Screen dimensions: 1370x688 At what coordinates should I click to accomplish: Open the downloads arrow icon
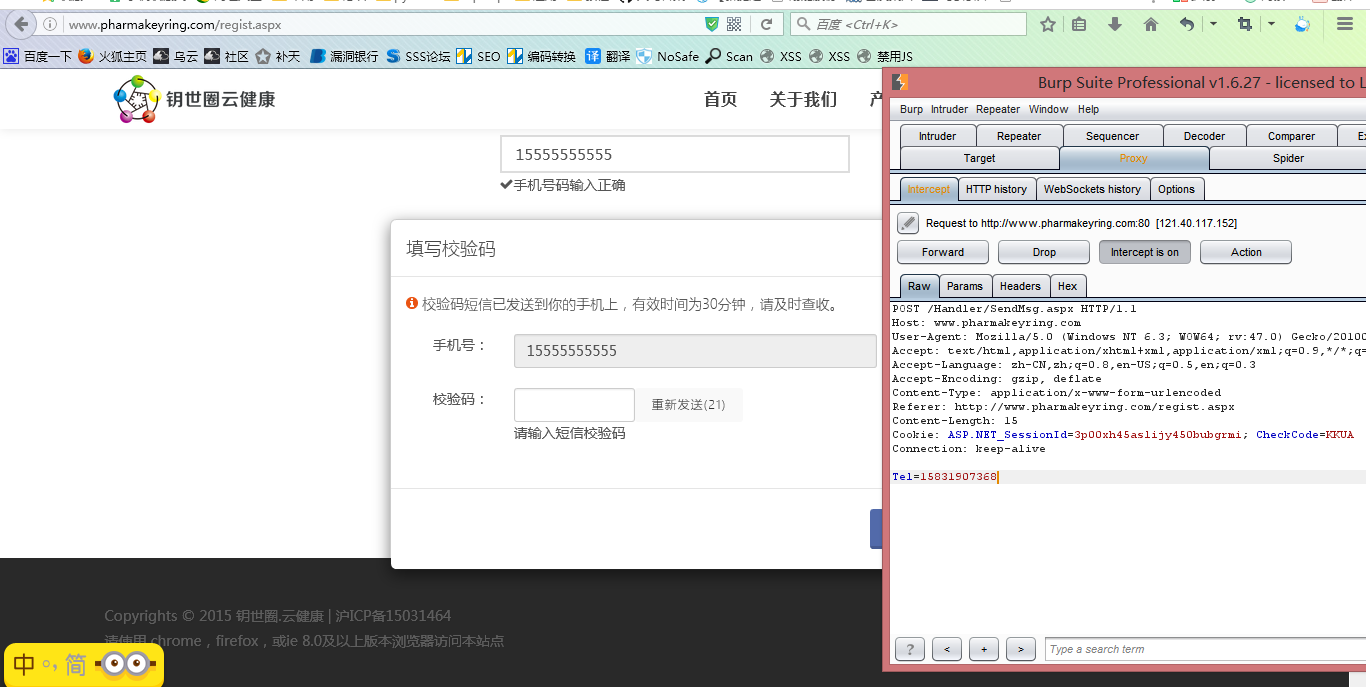tap(1115, 24)
